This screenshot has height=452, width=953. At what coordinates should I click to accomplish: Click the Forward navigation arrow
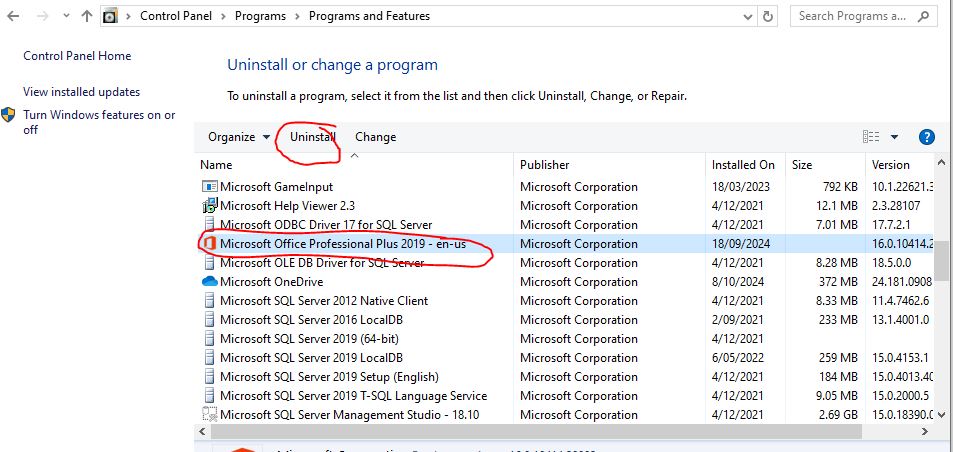(x=42, y=16)
